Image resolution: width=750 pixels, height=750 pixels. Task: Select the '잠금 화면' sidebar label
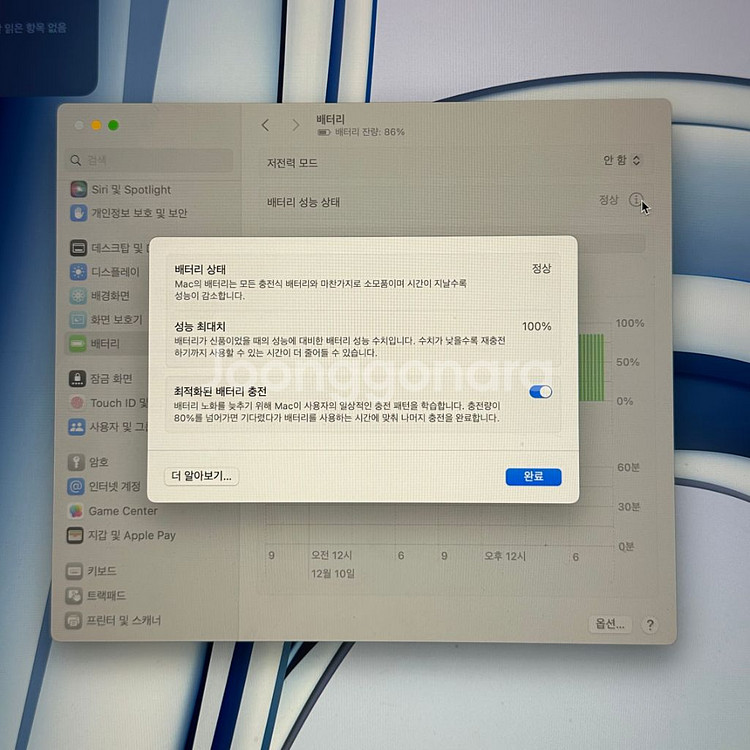111,378
